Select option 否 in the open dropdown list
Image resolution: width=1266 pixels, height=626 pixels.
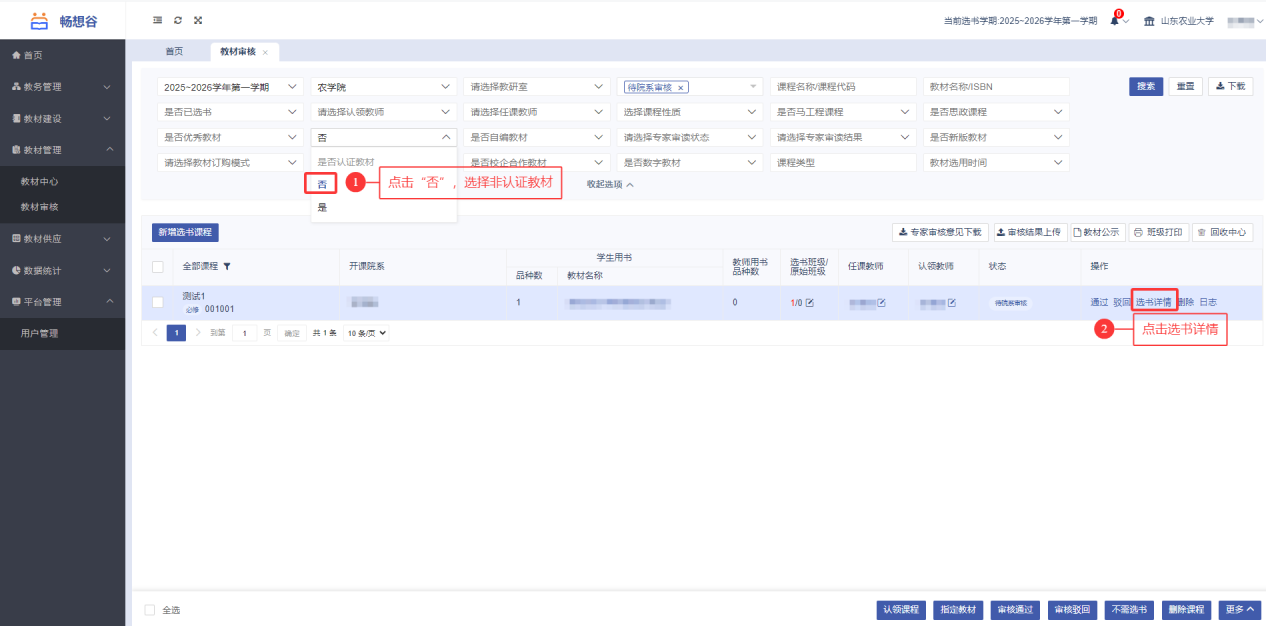tap(322, 184)
